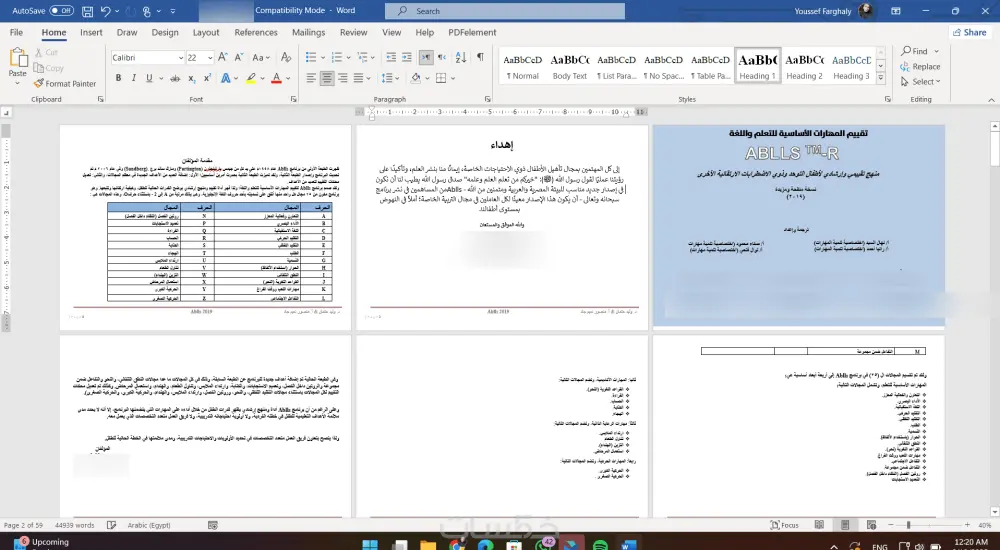Screen dimensions: 1000x550
Task: Switch to Focus mode in the status bar
Action: (x=785, y=525)
